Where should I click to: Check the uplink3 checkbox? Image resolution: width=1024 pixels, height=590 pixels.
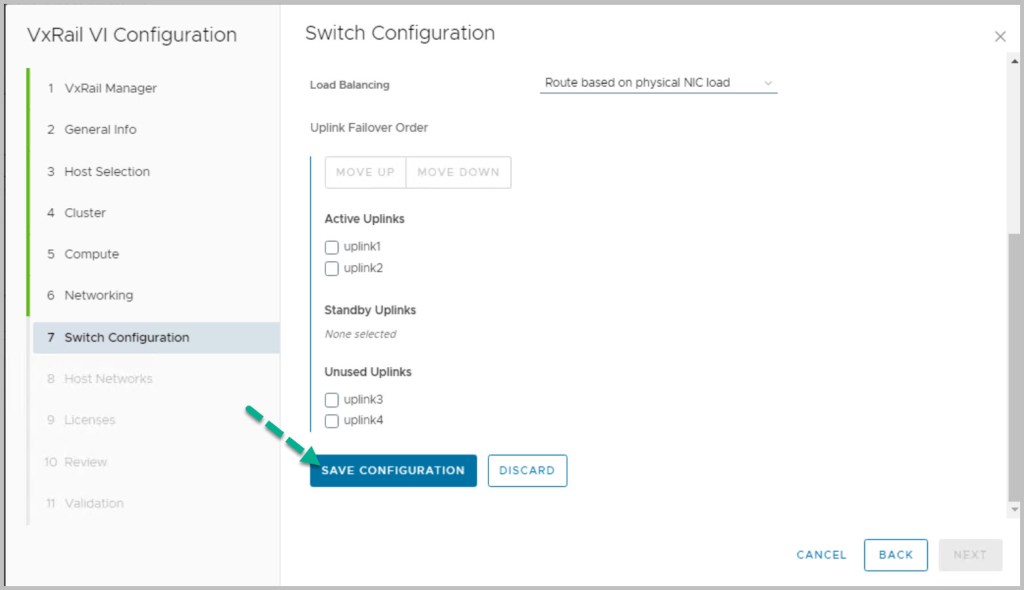(332, 400)
